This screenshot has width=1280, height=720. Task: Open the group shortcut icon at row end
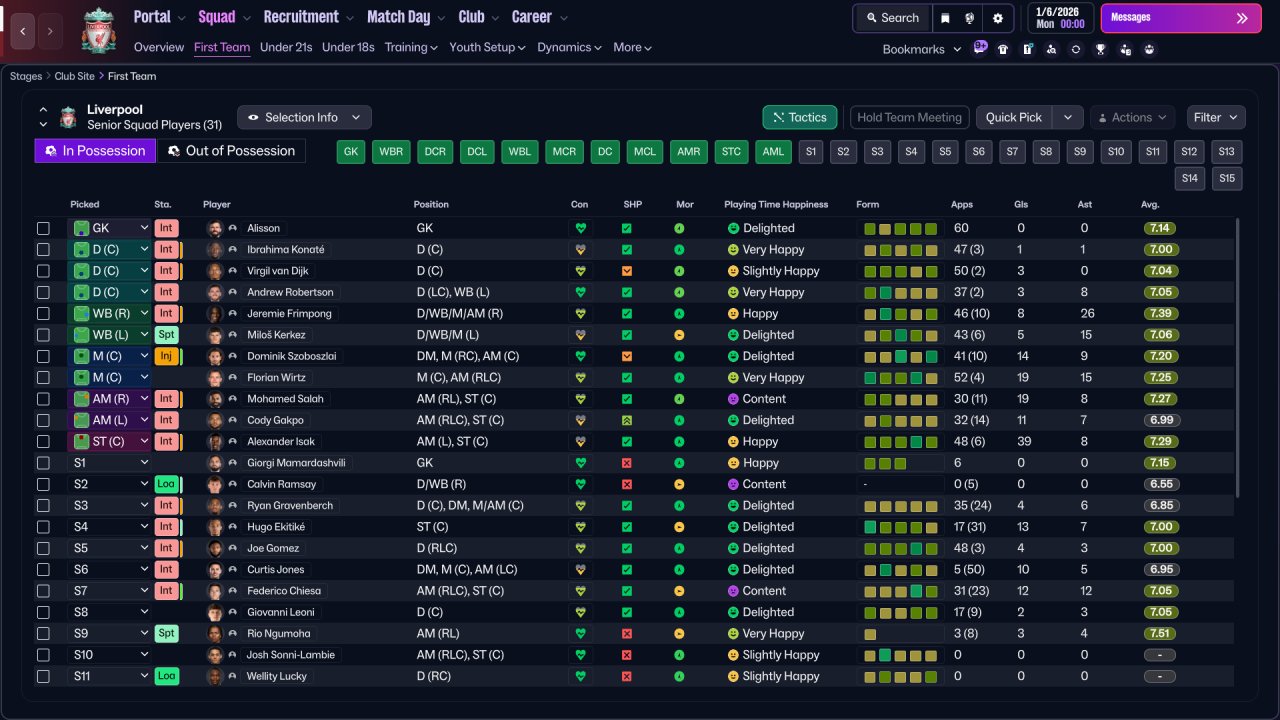[x=1149, y=49]
